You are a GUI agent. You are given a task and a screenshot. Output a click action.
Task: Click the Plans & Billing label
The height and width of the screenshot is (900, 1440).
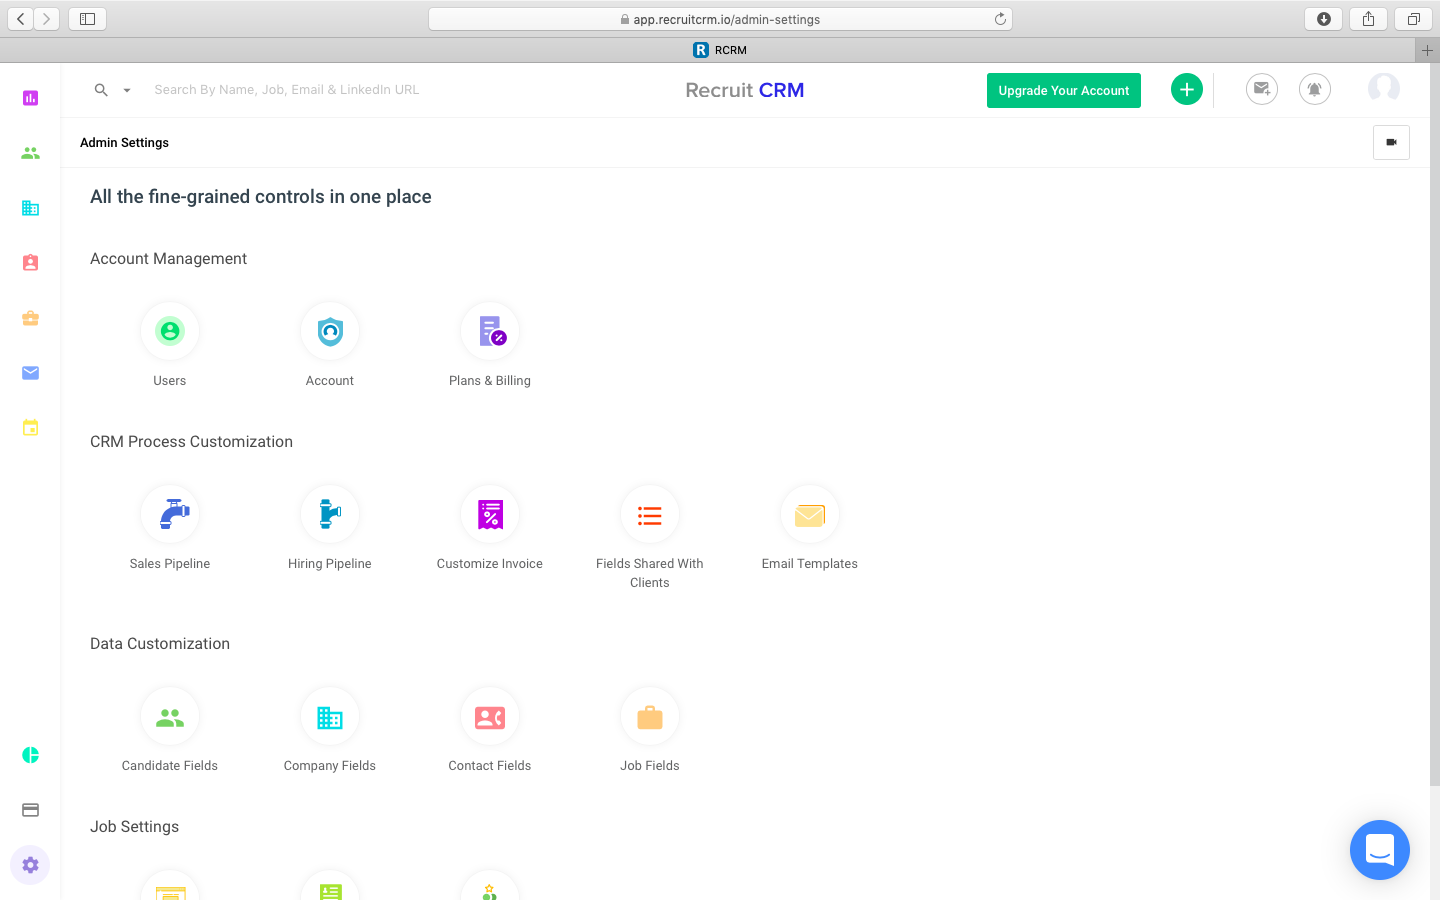pyautogui.click(x=490, y=381)
